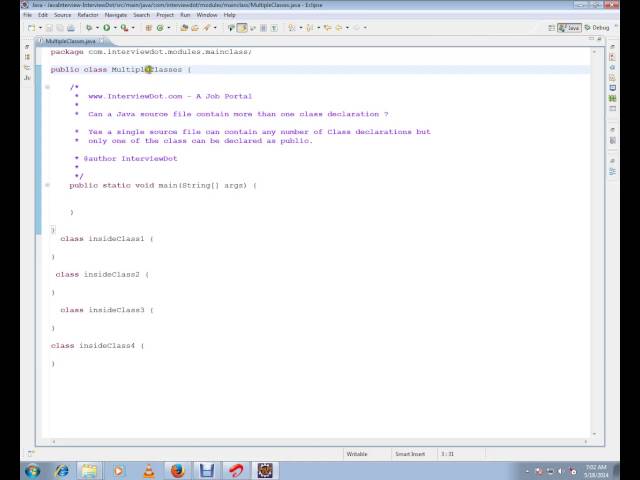The image size is (640, 480).
Task: Open dropdown next to New icon
Action: pyautogui.click(x=40, y=28)
